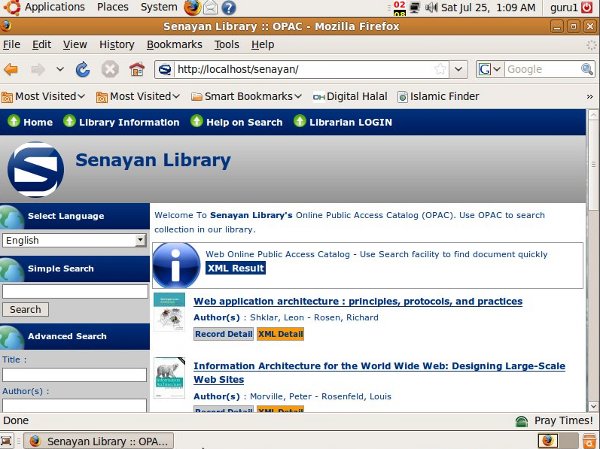Image resolution: width=600 pixels, height=449 pixels.
Task: Open the guru1 user switcher menu
Action: click(563, 7)
